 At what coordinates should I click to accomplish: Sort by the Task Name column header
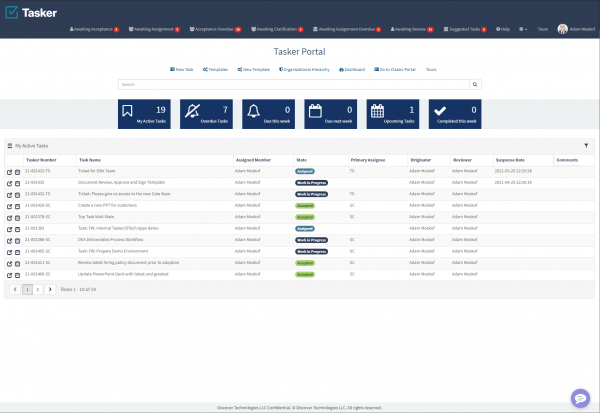(90, 160)
